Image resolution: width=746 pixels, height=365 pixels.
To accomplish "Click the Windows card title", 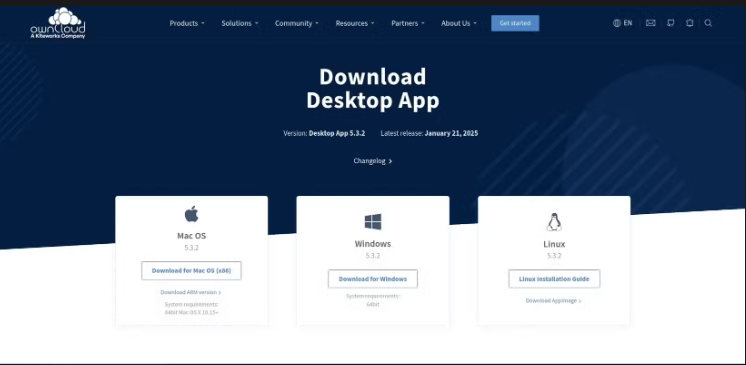I will coord(373,244).
